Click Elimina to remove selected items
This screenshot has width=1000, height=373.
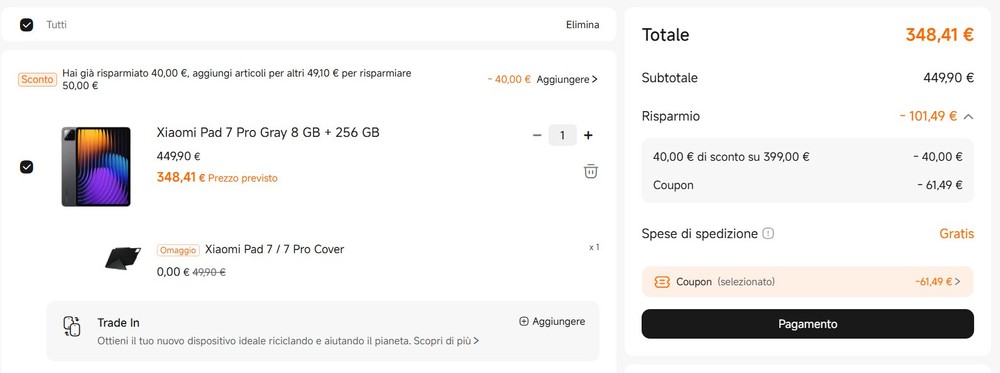pos(582,25)
